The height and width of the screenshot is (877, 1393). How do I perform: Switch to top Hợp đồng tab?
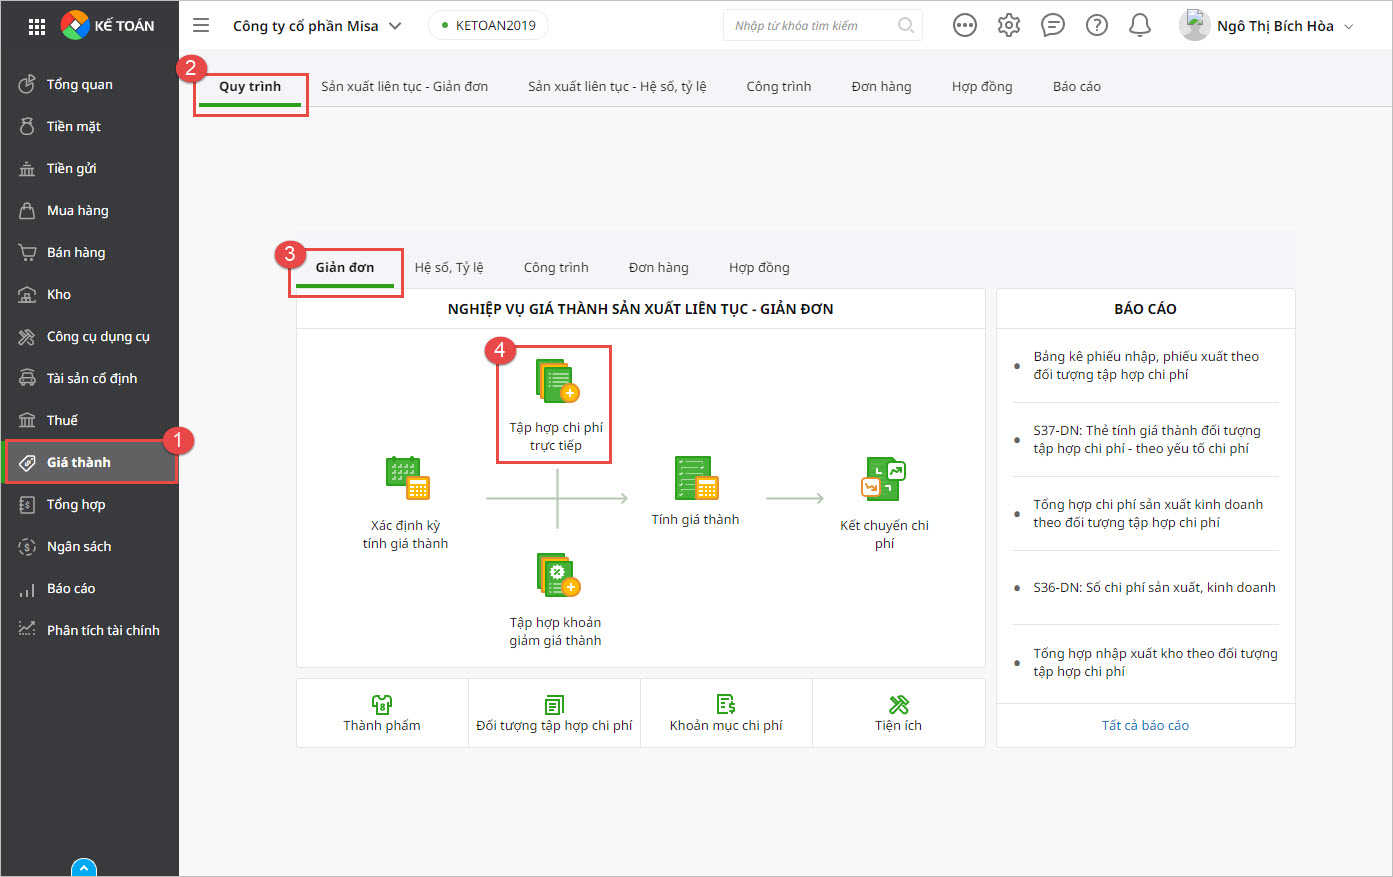982,87
